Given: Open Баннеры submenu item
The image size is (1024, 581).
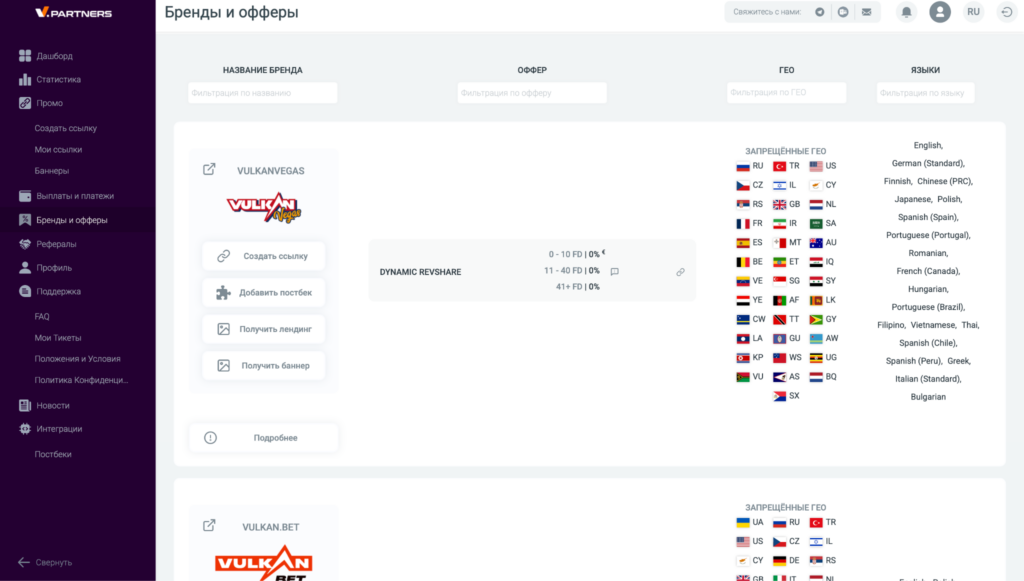Looking at the screenshot, I should [52, 171].
